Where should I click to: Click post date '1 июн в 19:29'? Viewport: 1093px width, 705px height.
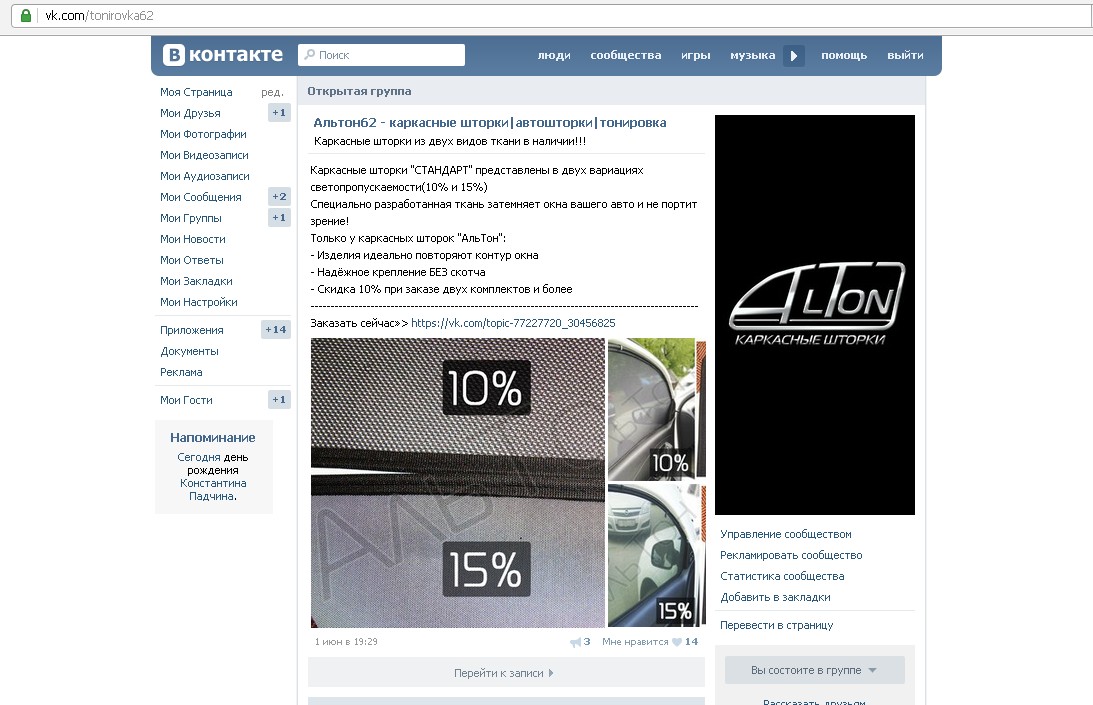pos(346,642)
